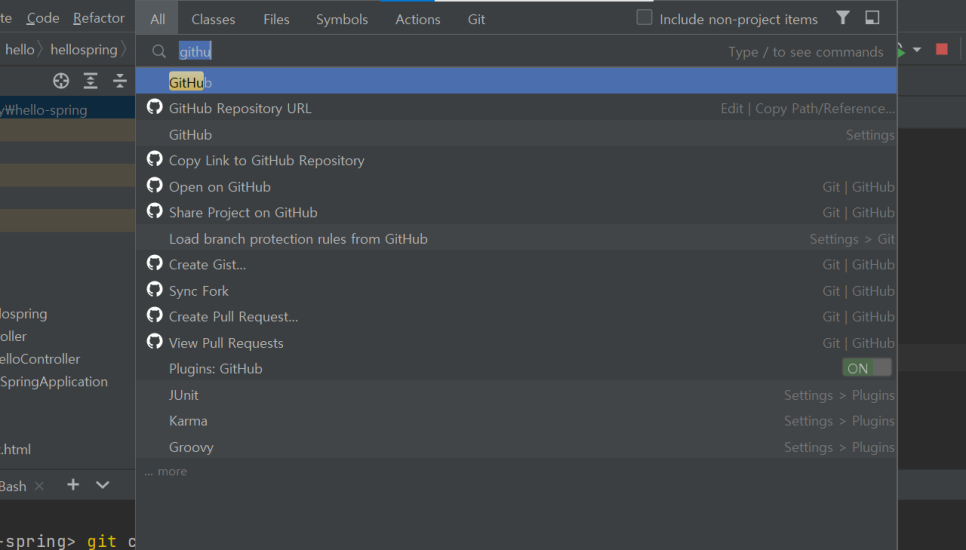Screen dimensions: 966x550
Task: Toggle the Plugins: GitHub ON switch
Action: (866, 368)
